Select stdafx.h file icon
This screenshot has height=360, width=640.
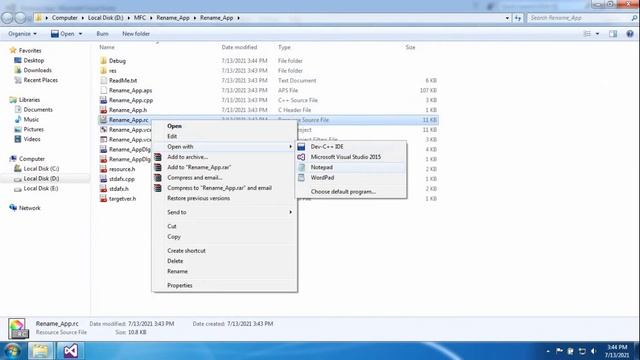click(x=103, y=189)
